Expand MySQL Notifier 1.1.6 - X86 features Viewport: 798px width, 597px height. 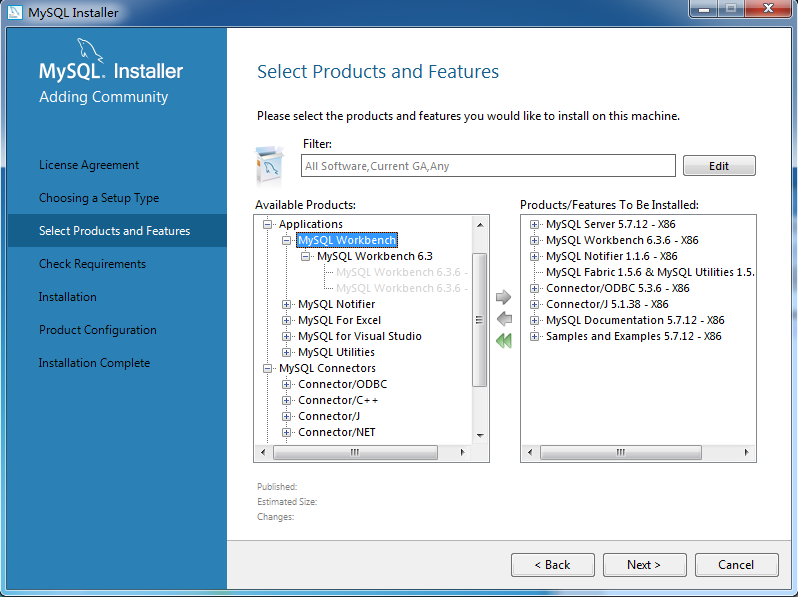tap(534, 257)
